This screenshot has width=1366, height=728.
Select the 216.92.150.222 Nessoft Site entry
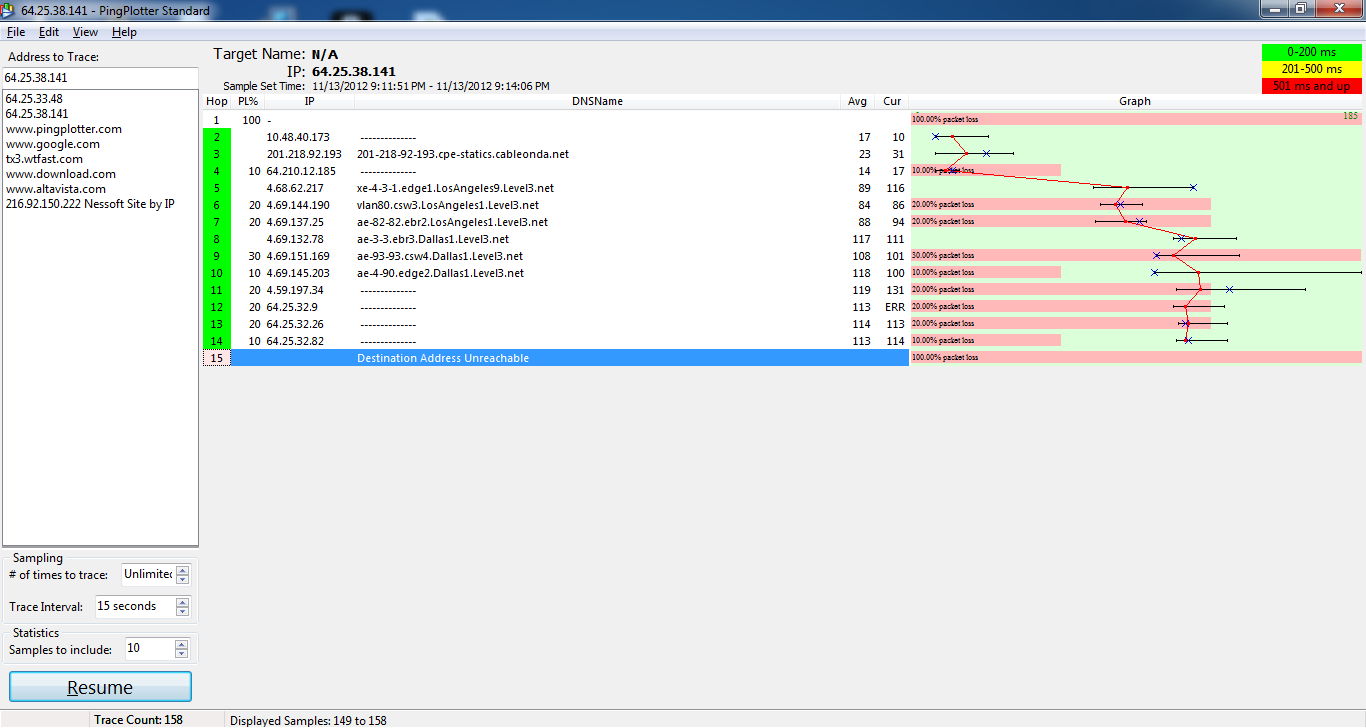[90, 204]
